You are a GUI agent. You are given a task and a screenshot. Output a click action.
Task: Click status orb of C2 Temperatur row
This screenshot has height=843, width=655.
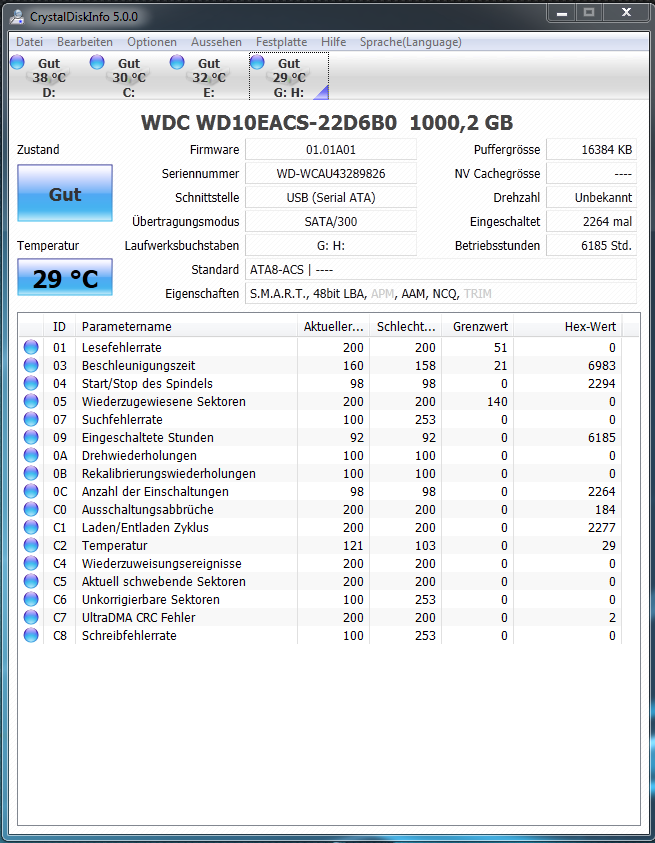31,545
